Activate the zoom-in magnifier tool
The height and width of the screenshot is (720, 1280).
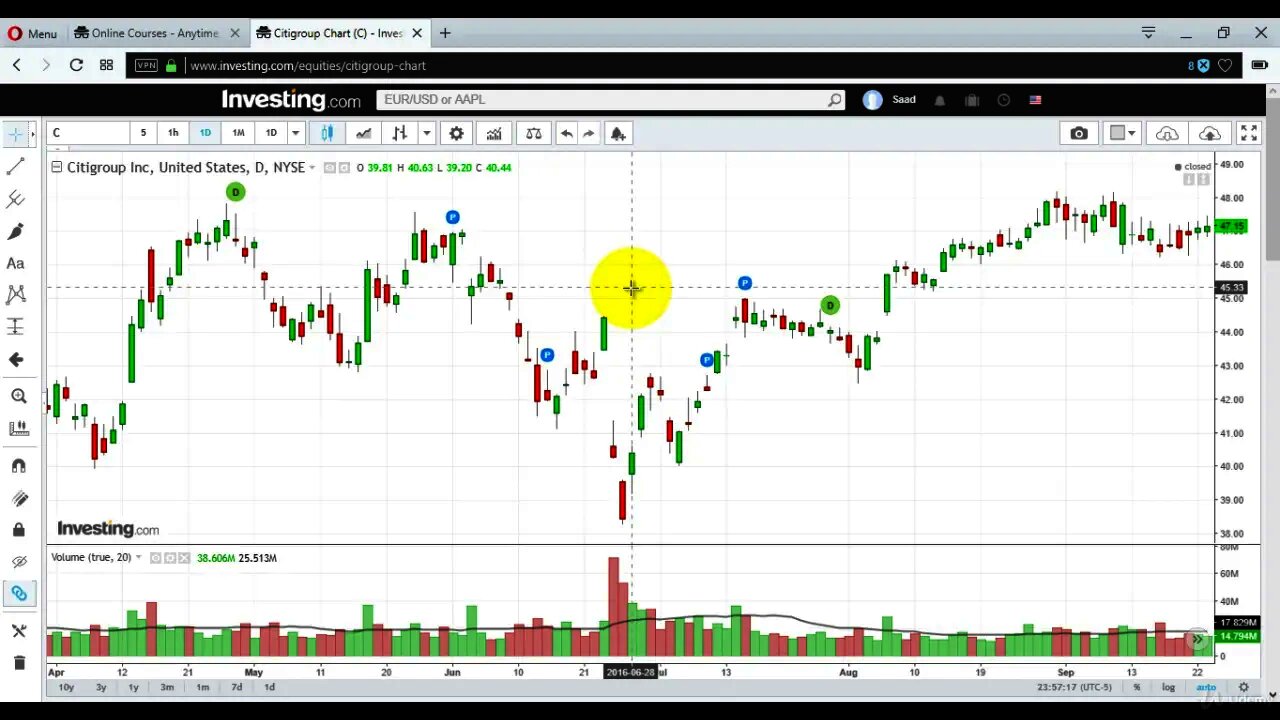[x=18, y=396]
